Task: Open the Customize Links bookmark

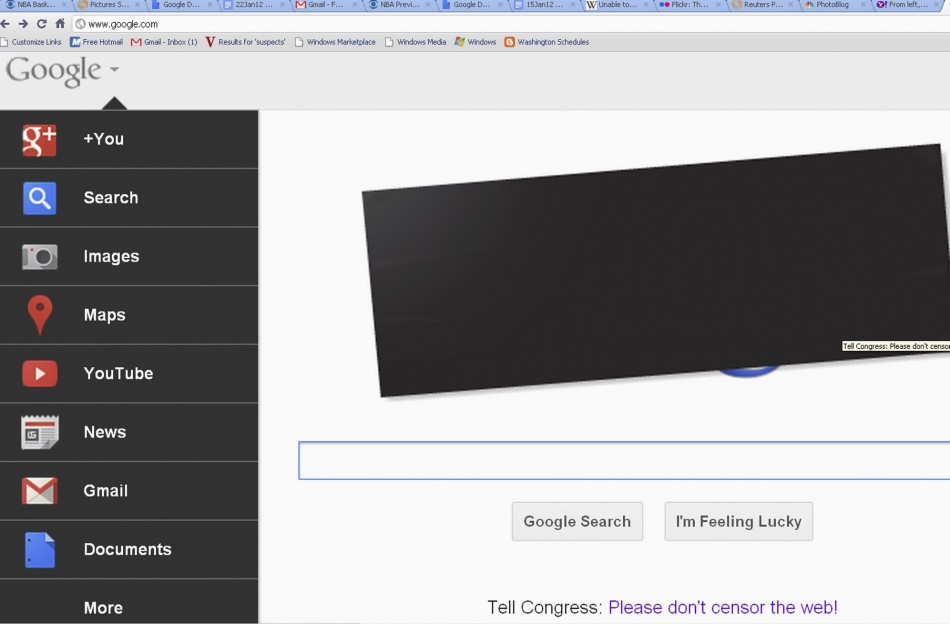Action: click(32, 42)
